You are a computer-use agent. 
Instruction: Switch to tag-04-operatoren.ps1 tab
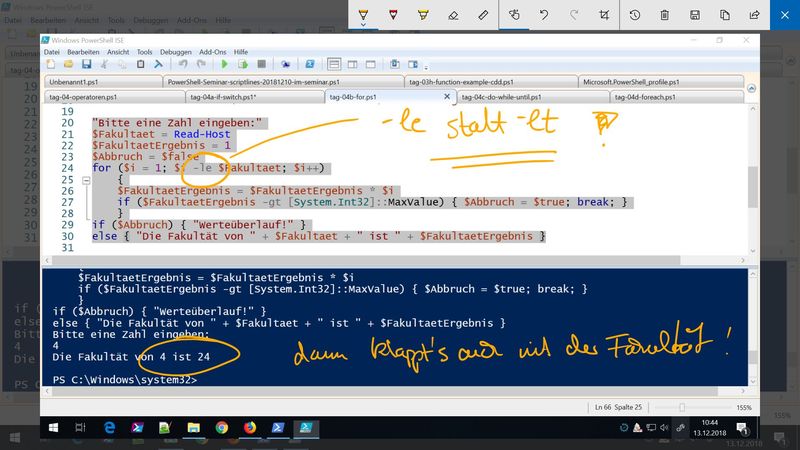pos(115,97)
